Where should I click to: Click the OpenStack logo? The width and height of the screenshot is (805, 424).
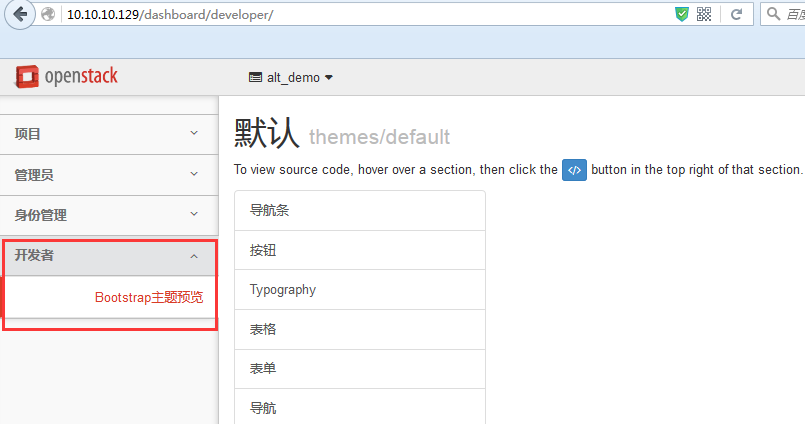(66, 76)
